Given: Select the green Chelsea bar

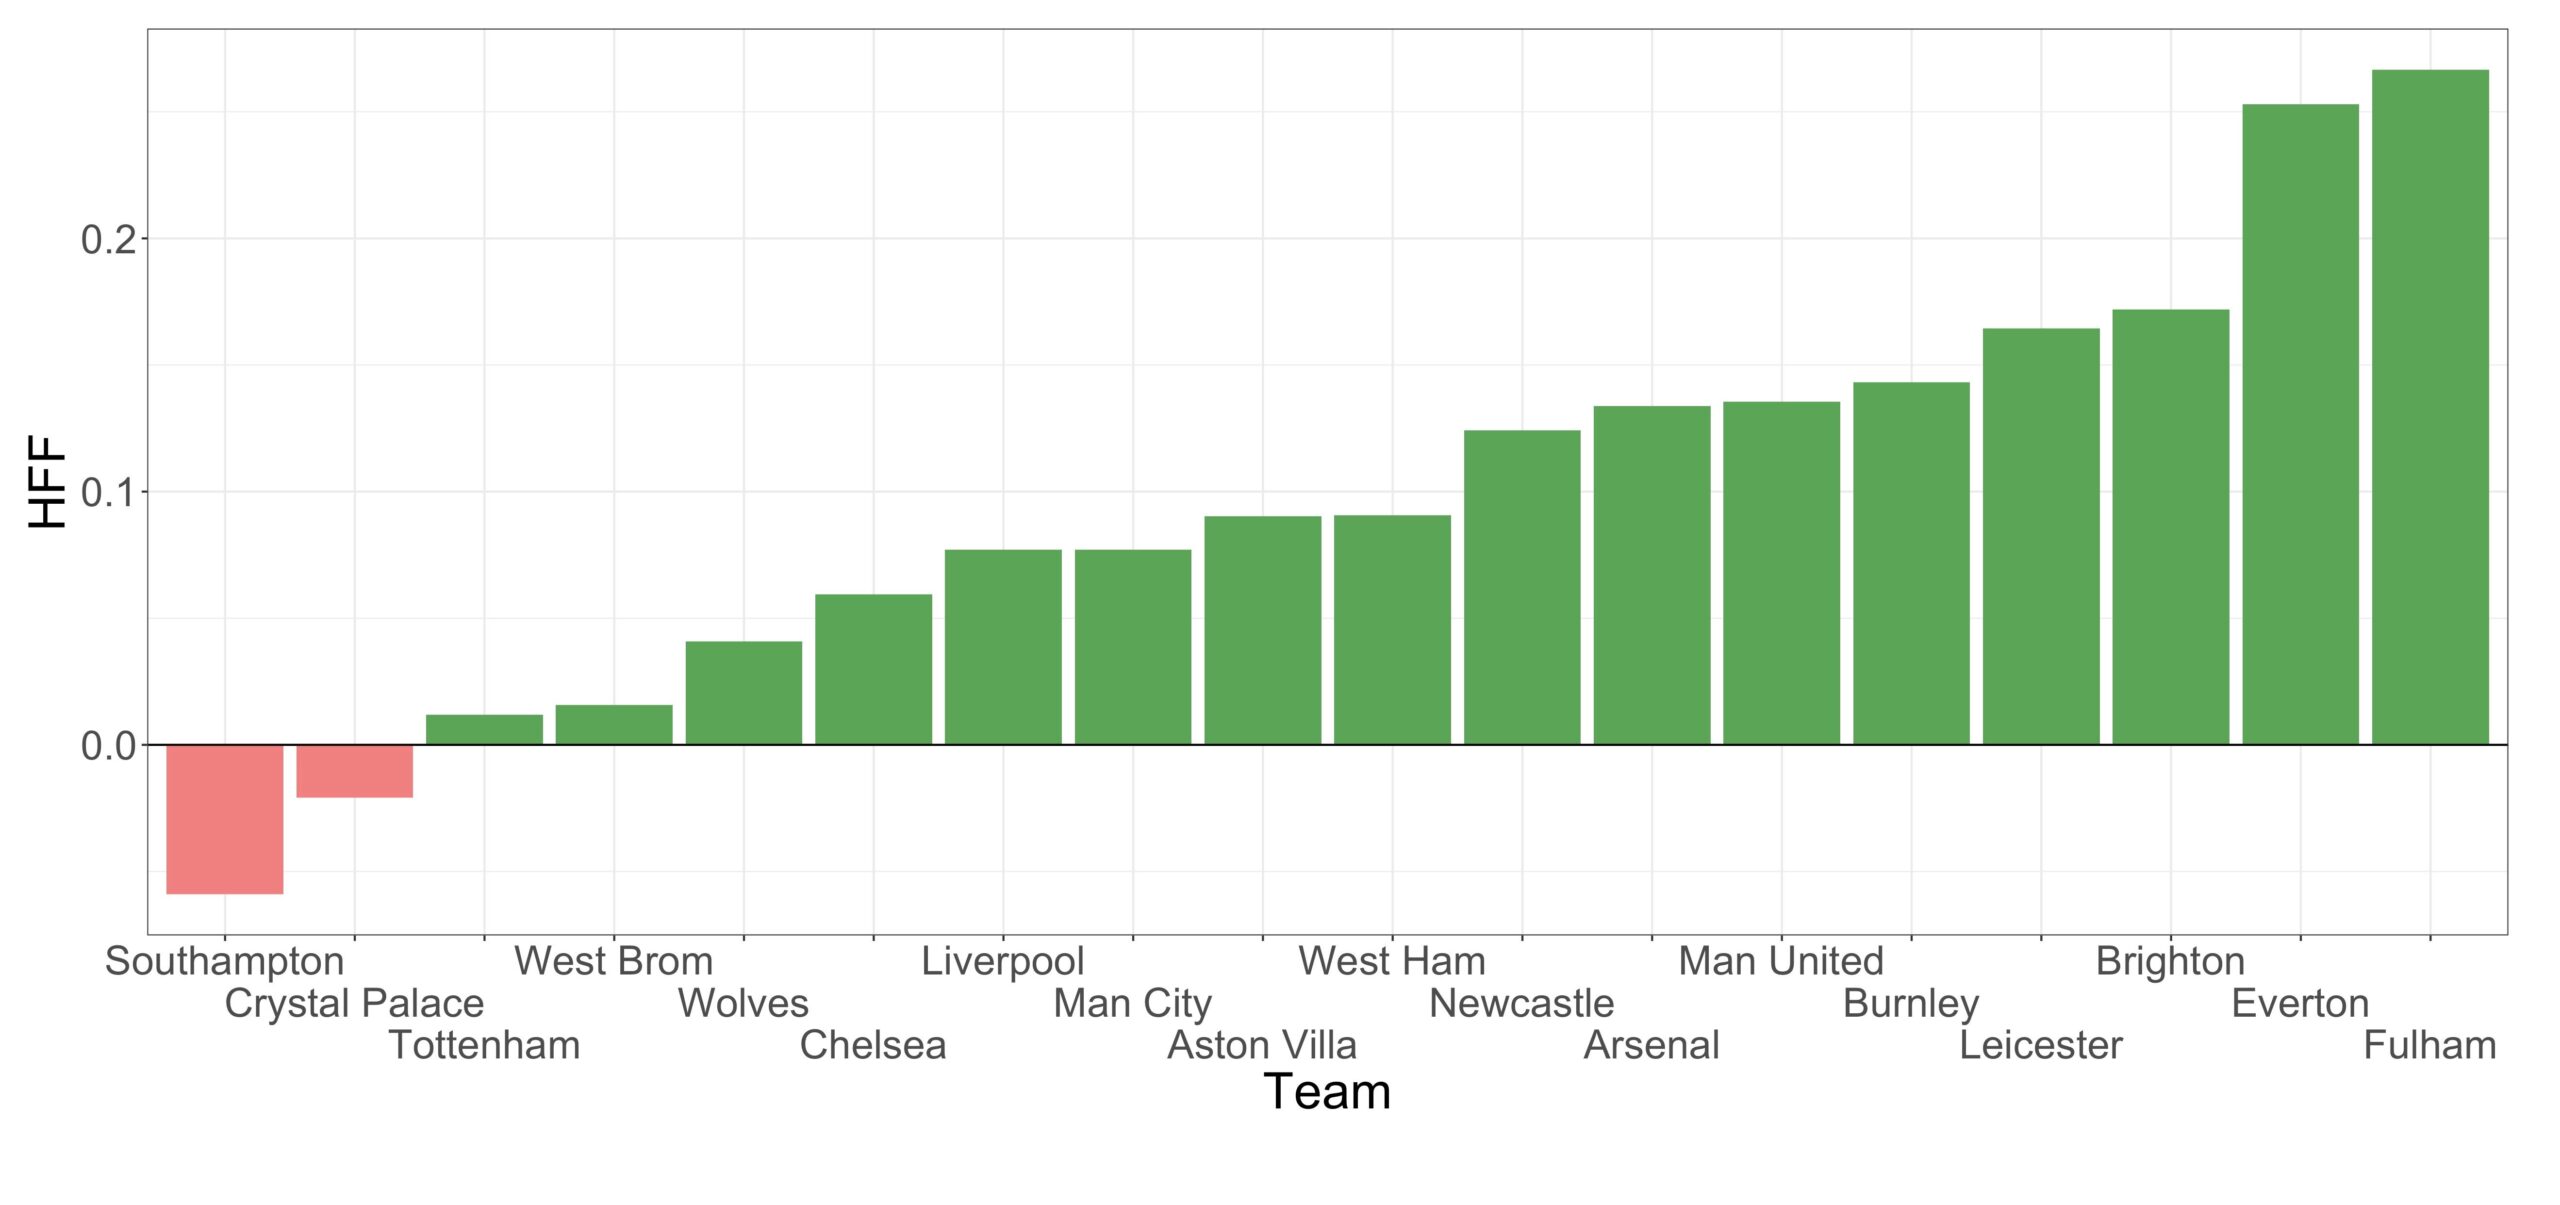Looking at the screenshot, I should pos(873,669).
